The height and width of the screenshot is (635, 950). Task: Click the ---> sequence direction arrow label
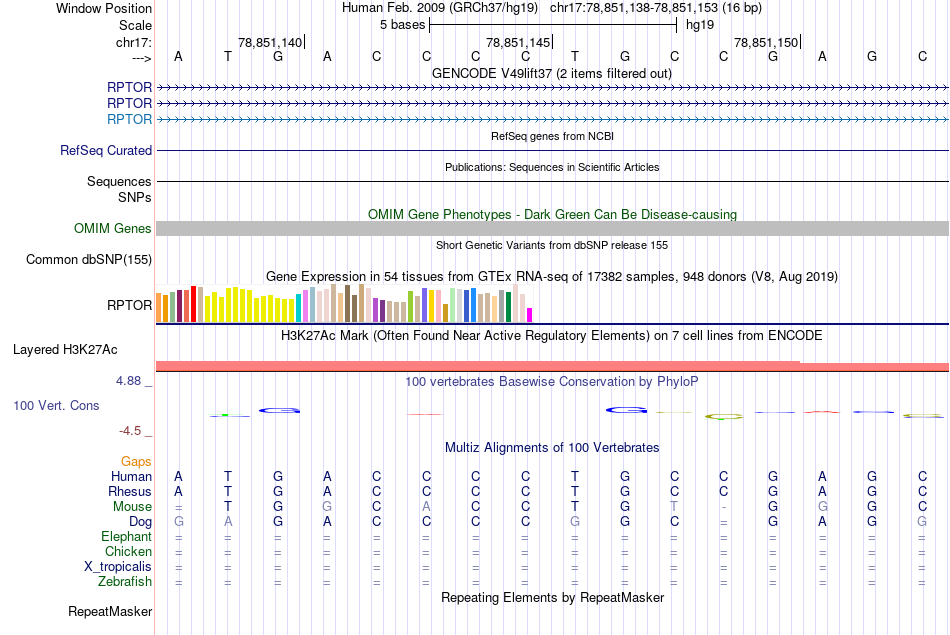tap(141, 58)
